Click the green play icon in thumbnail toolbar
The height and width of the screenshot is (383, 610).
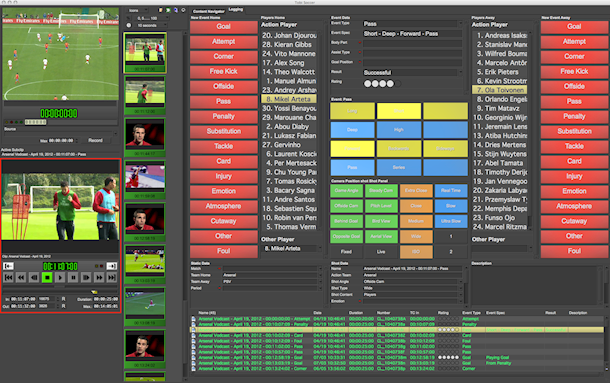tap(168, 10)
